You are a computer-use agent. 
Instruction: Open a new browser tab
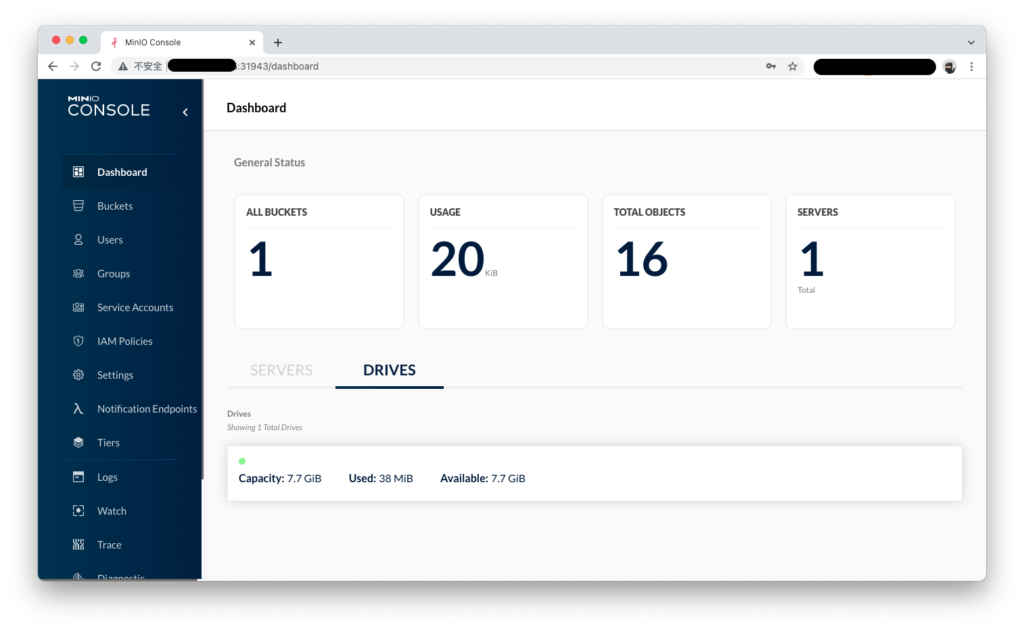[x=278, y=42]
